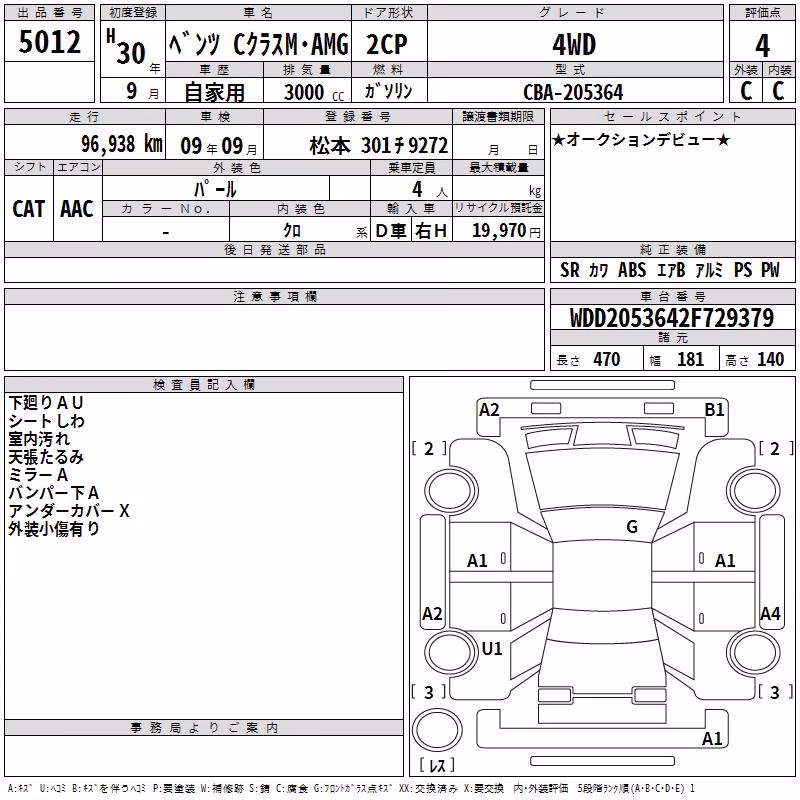Click the inspector note 下廻りAU

(45, 403)
